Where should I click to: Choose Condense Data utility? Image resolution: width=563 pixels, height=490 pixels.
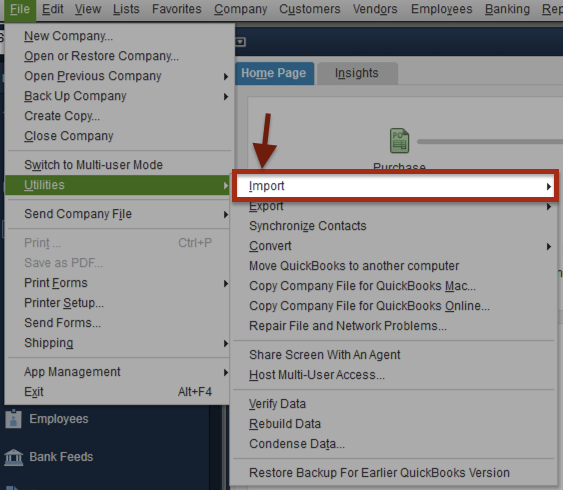coord(395,444)
